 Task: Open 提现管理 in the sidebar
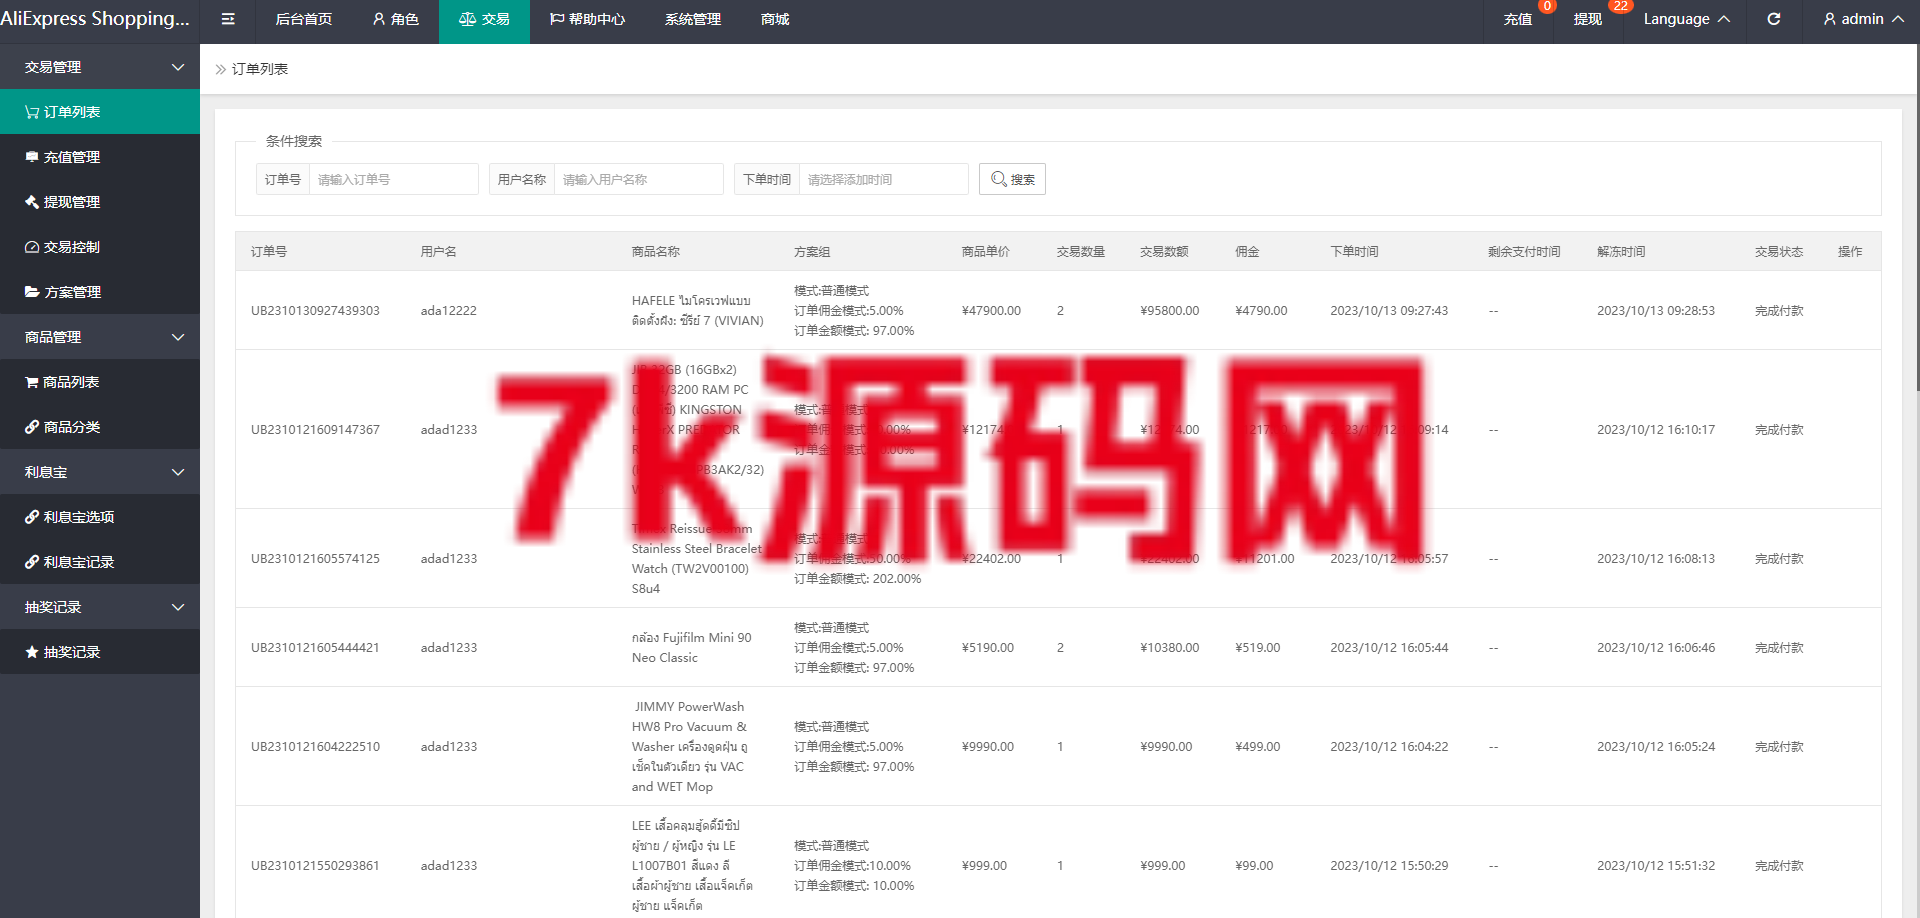coord(100,202)
